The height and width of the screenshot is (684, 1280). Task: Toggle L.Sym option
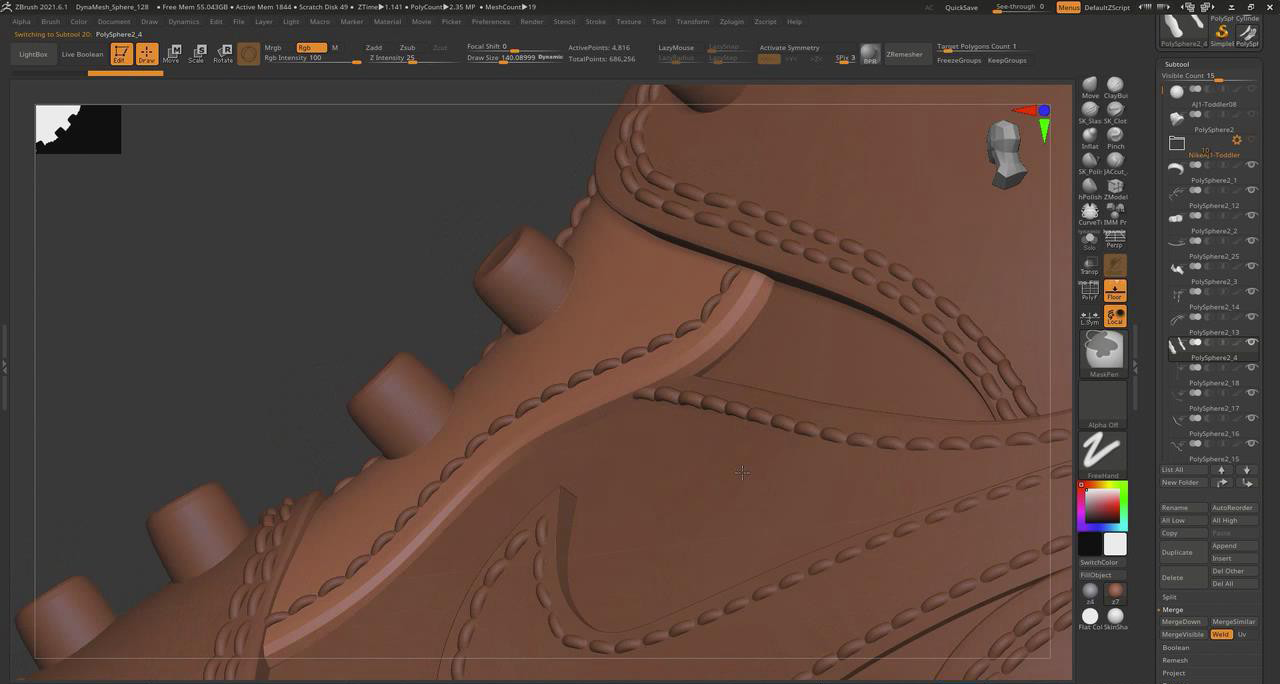tap(1090, 316)
